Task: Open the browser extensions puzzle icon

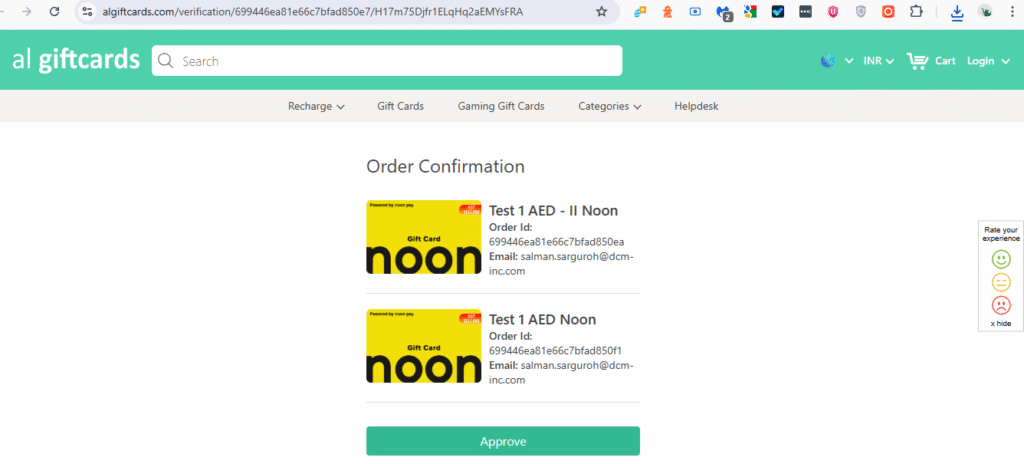Action: tap(916, 12)
